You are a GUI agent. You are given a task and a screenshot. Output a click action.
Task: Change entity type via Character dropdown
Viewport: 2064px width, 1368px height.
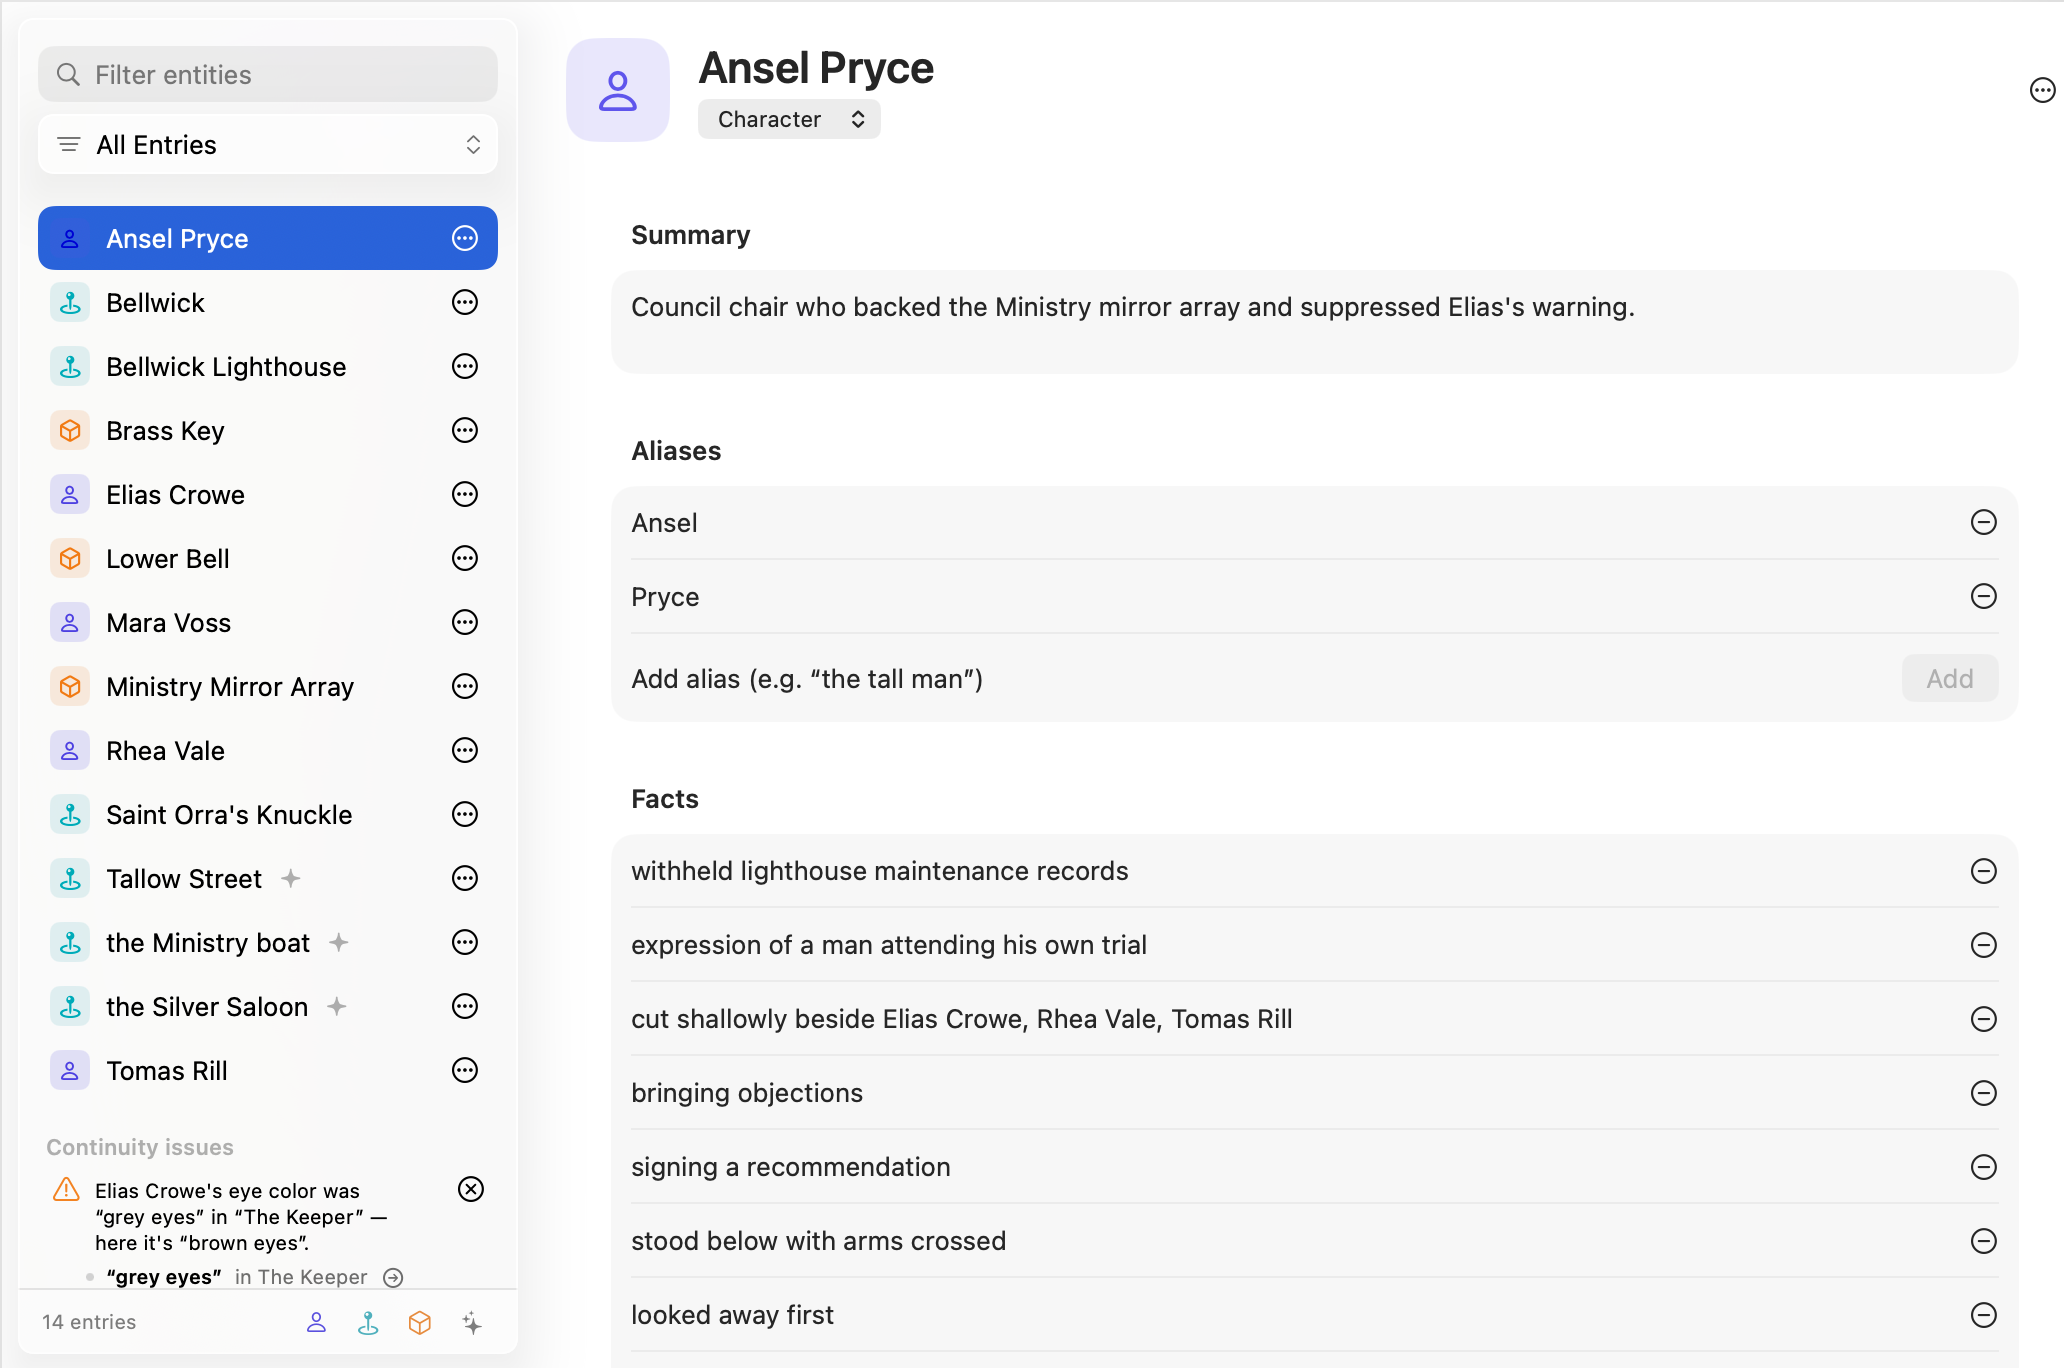789,119
